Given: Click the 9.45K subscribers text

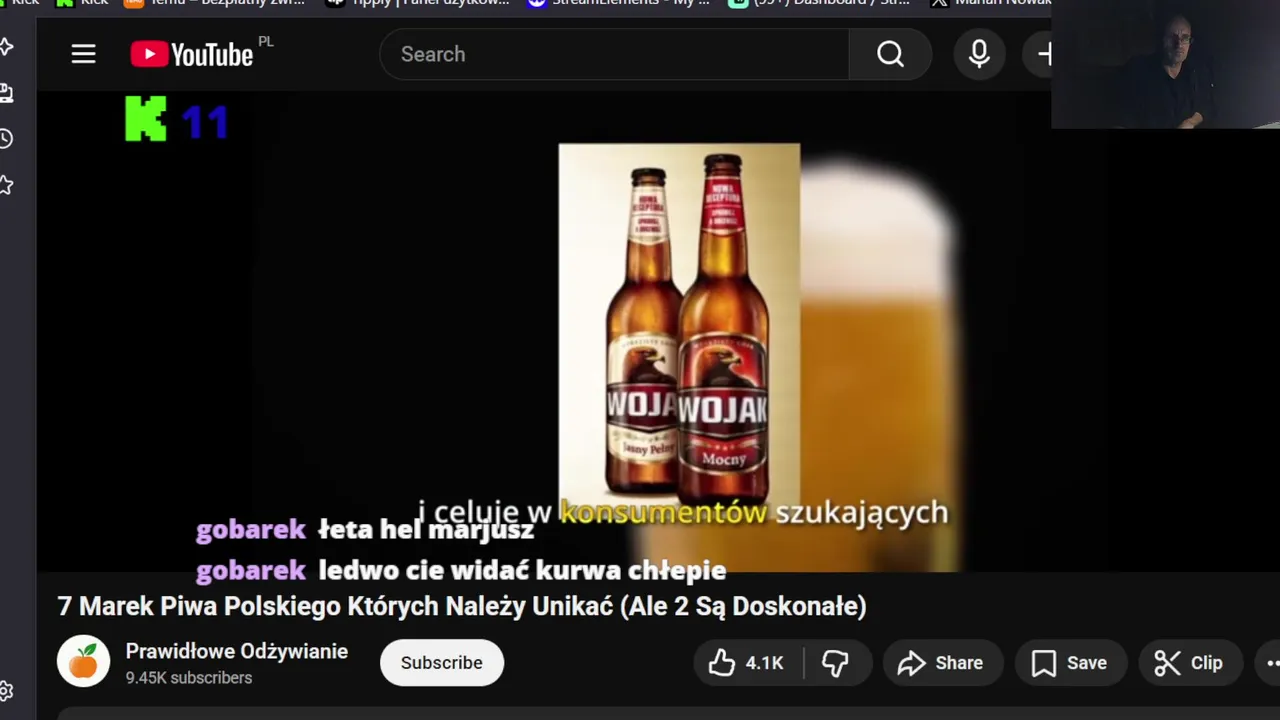Looking at the screenshot, I should pos(188,678).
